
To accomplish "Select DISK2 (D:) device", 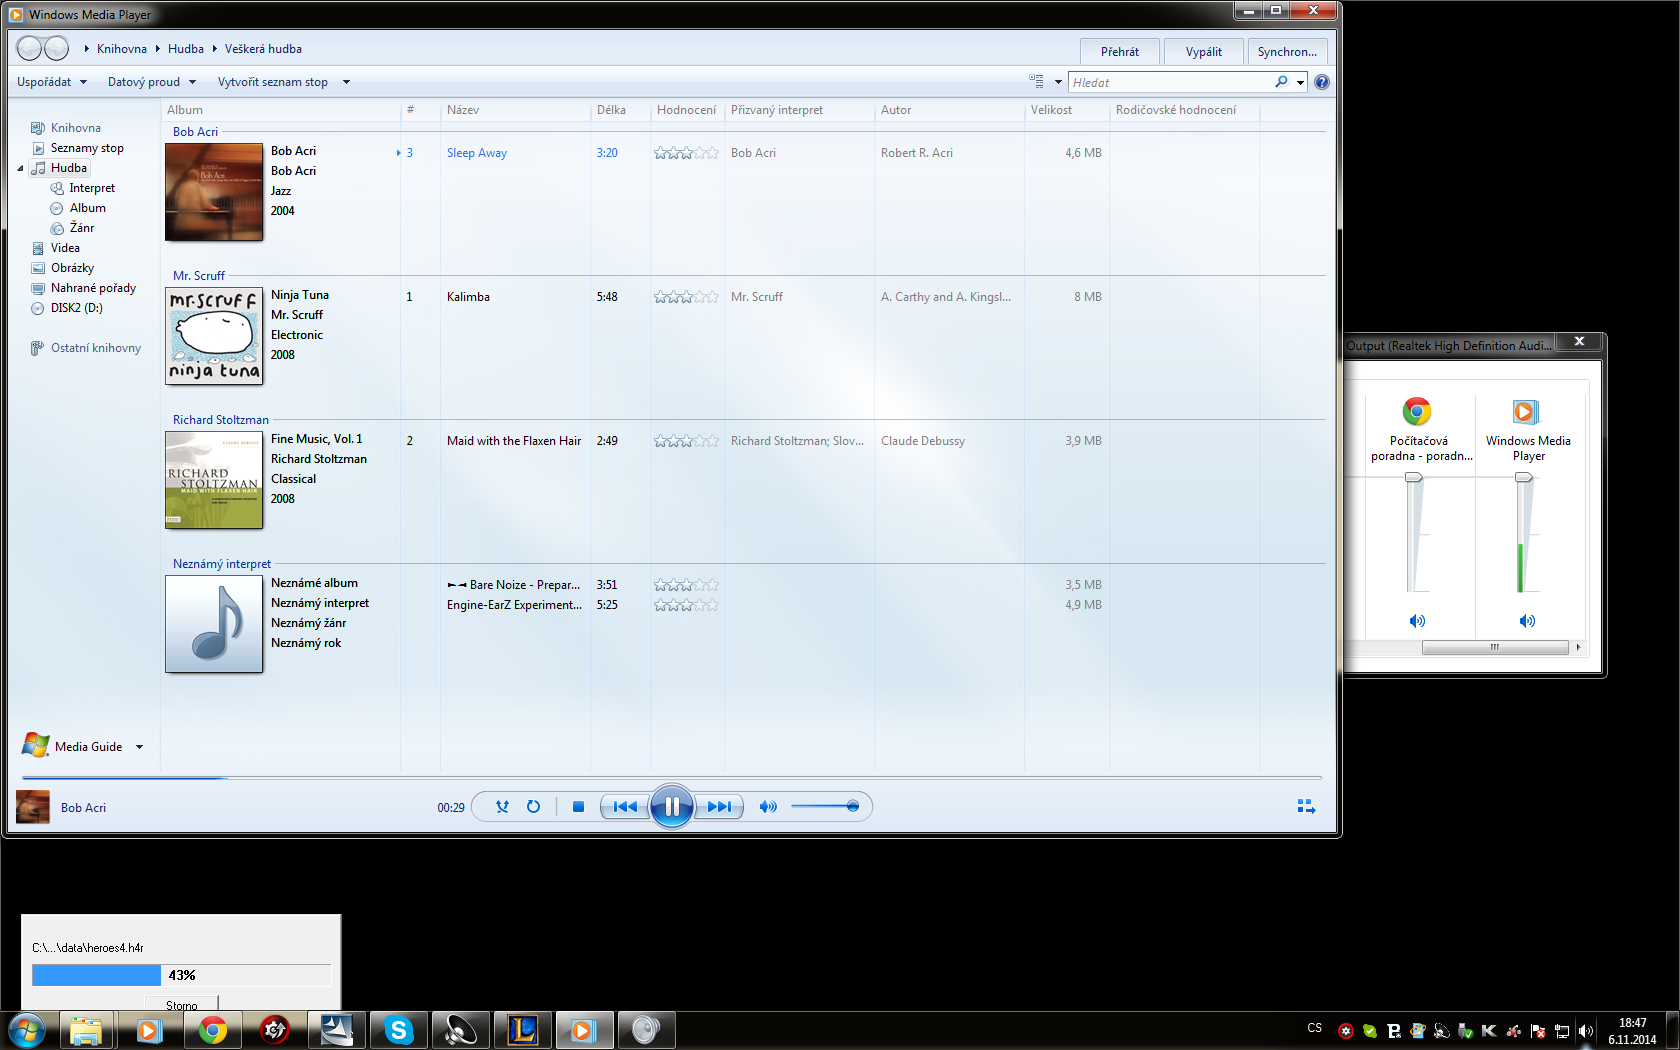I will coord(76,308).
